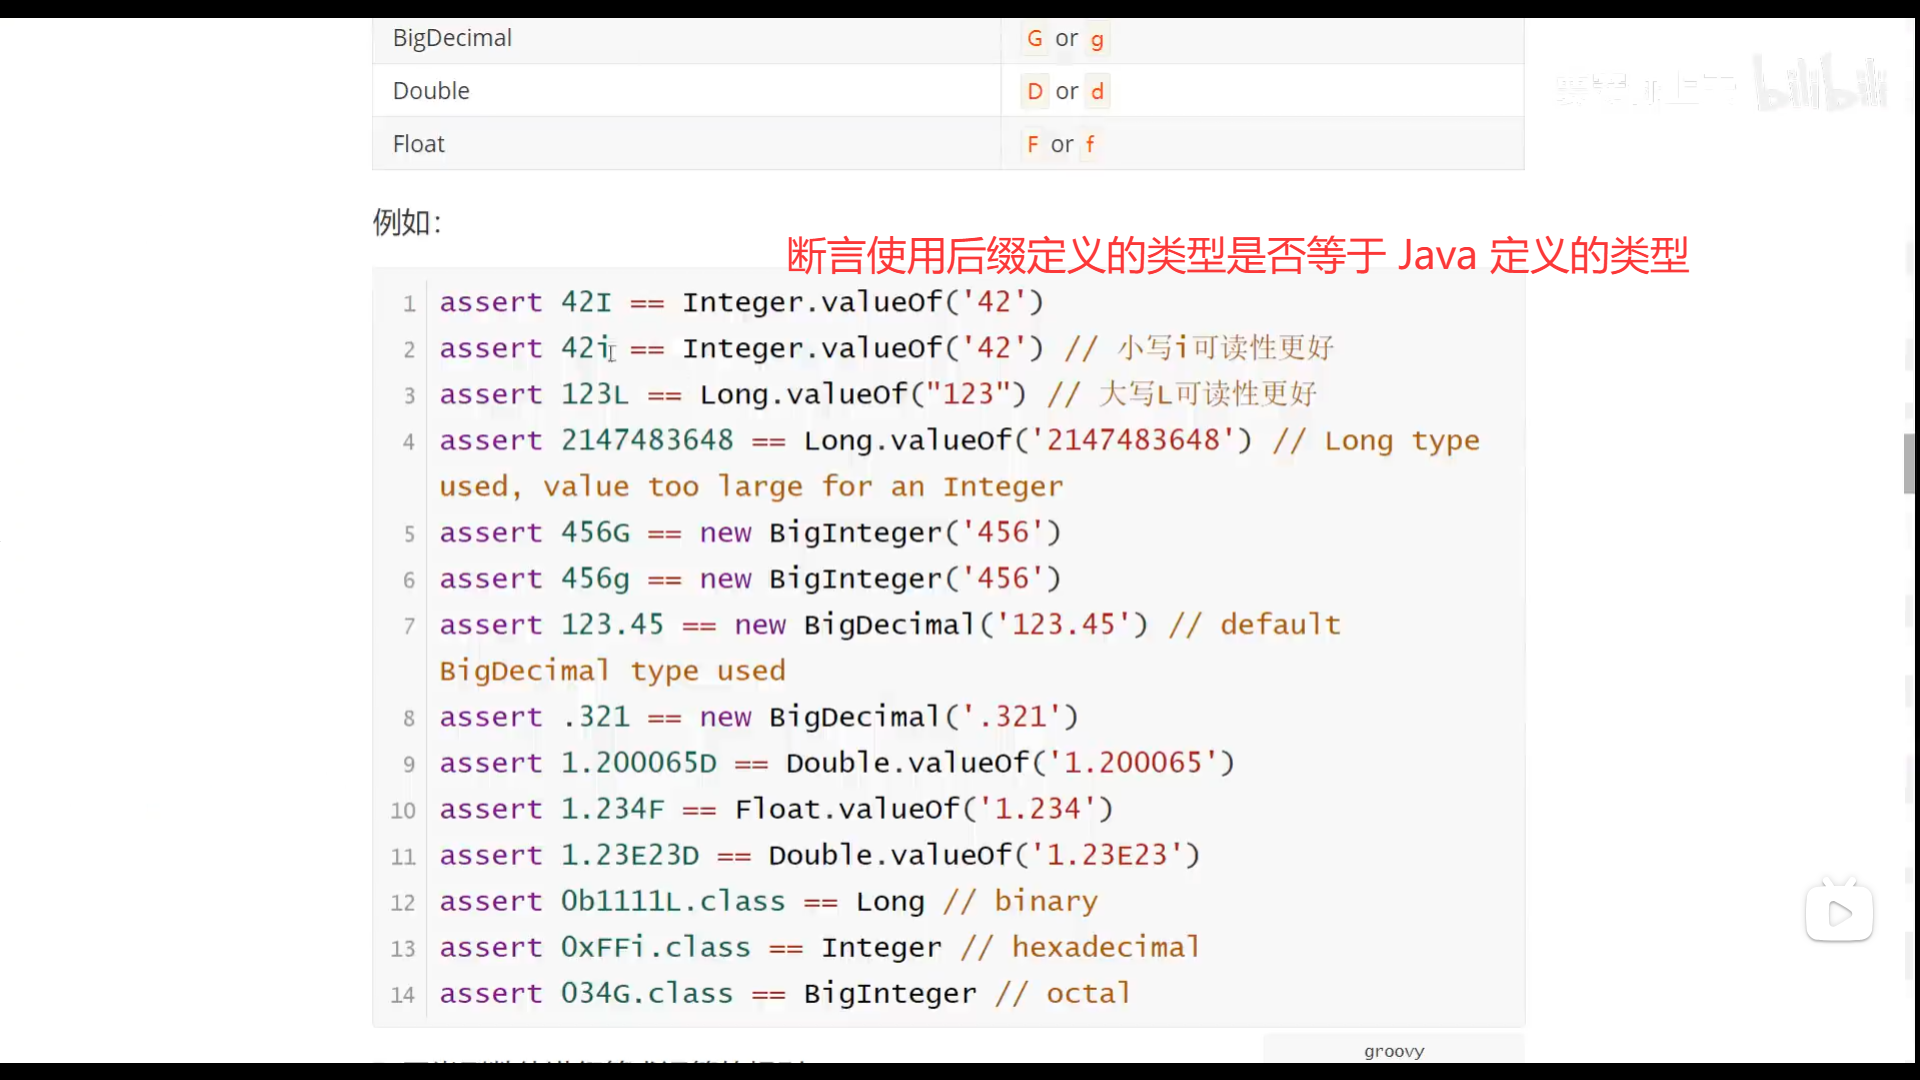The width and height of the screenshot is (1920, 1080).
Task: Click the 0b1111L.class binary expression
Action: click(672, 901)
